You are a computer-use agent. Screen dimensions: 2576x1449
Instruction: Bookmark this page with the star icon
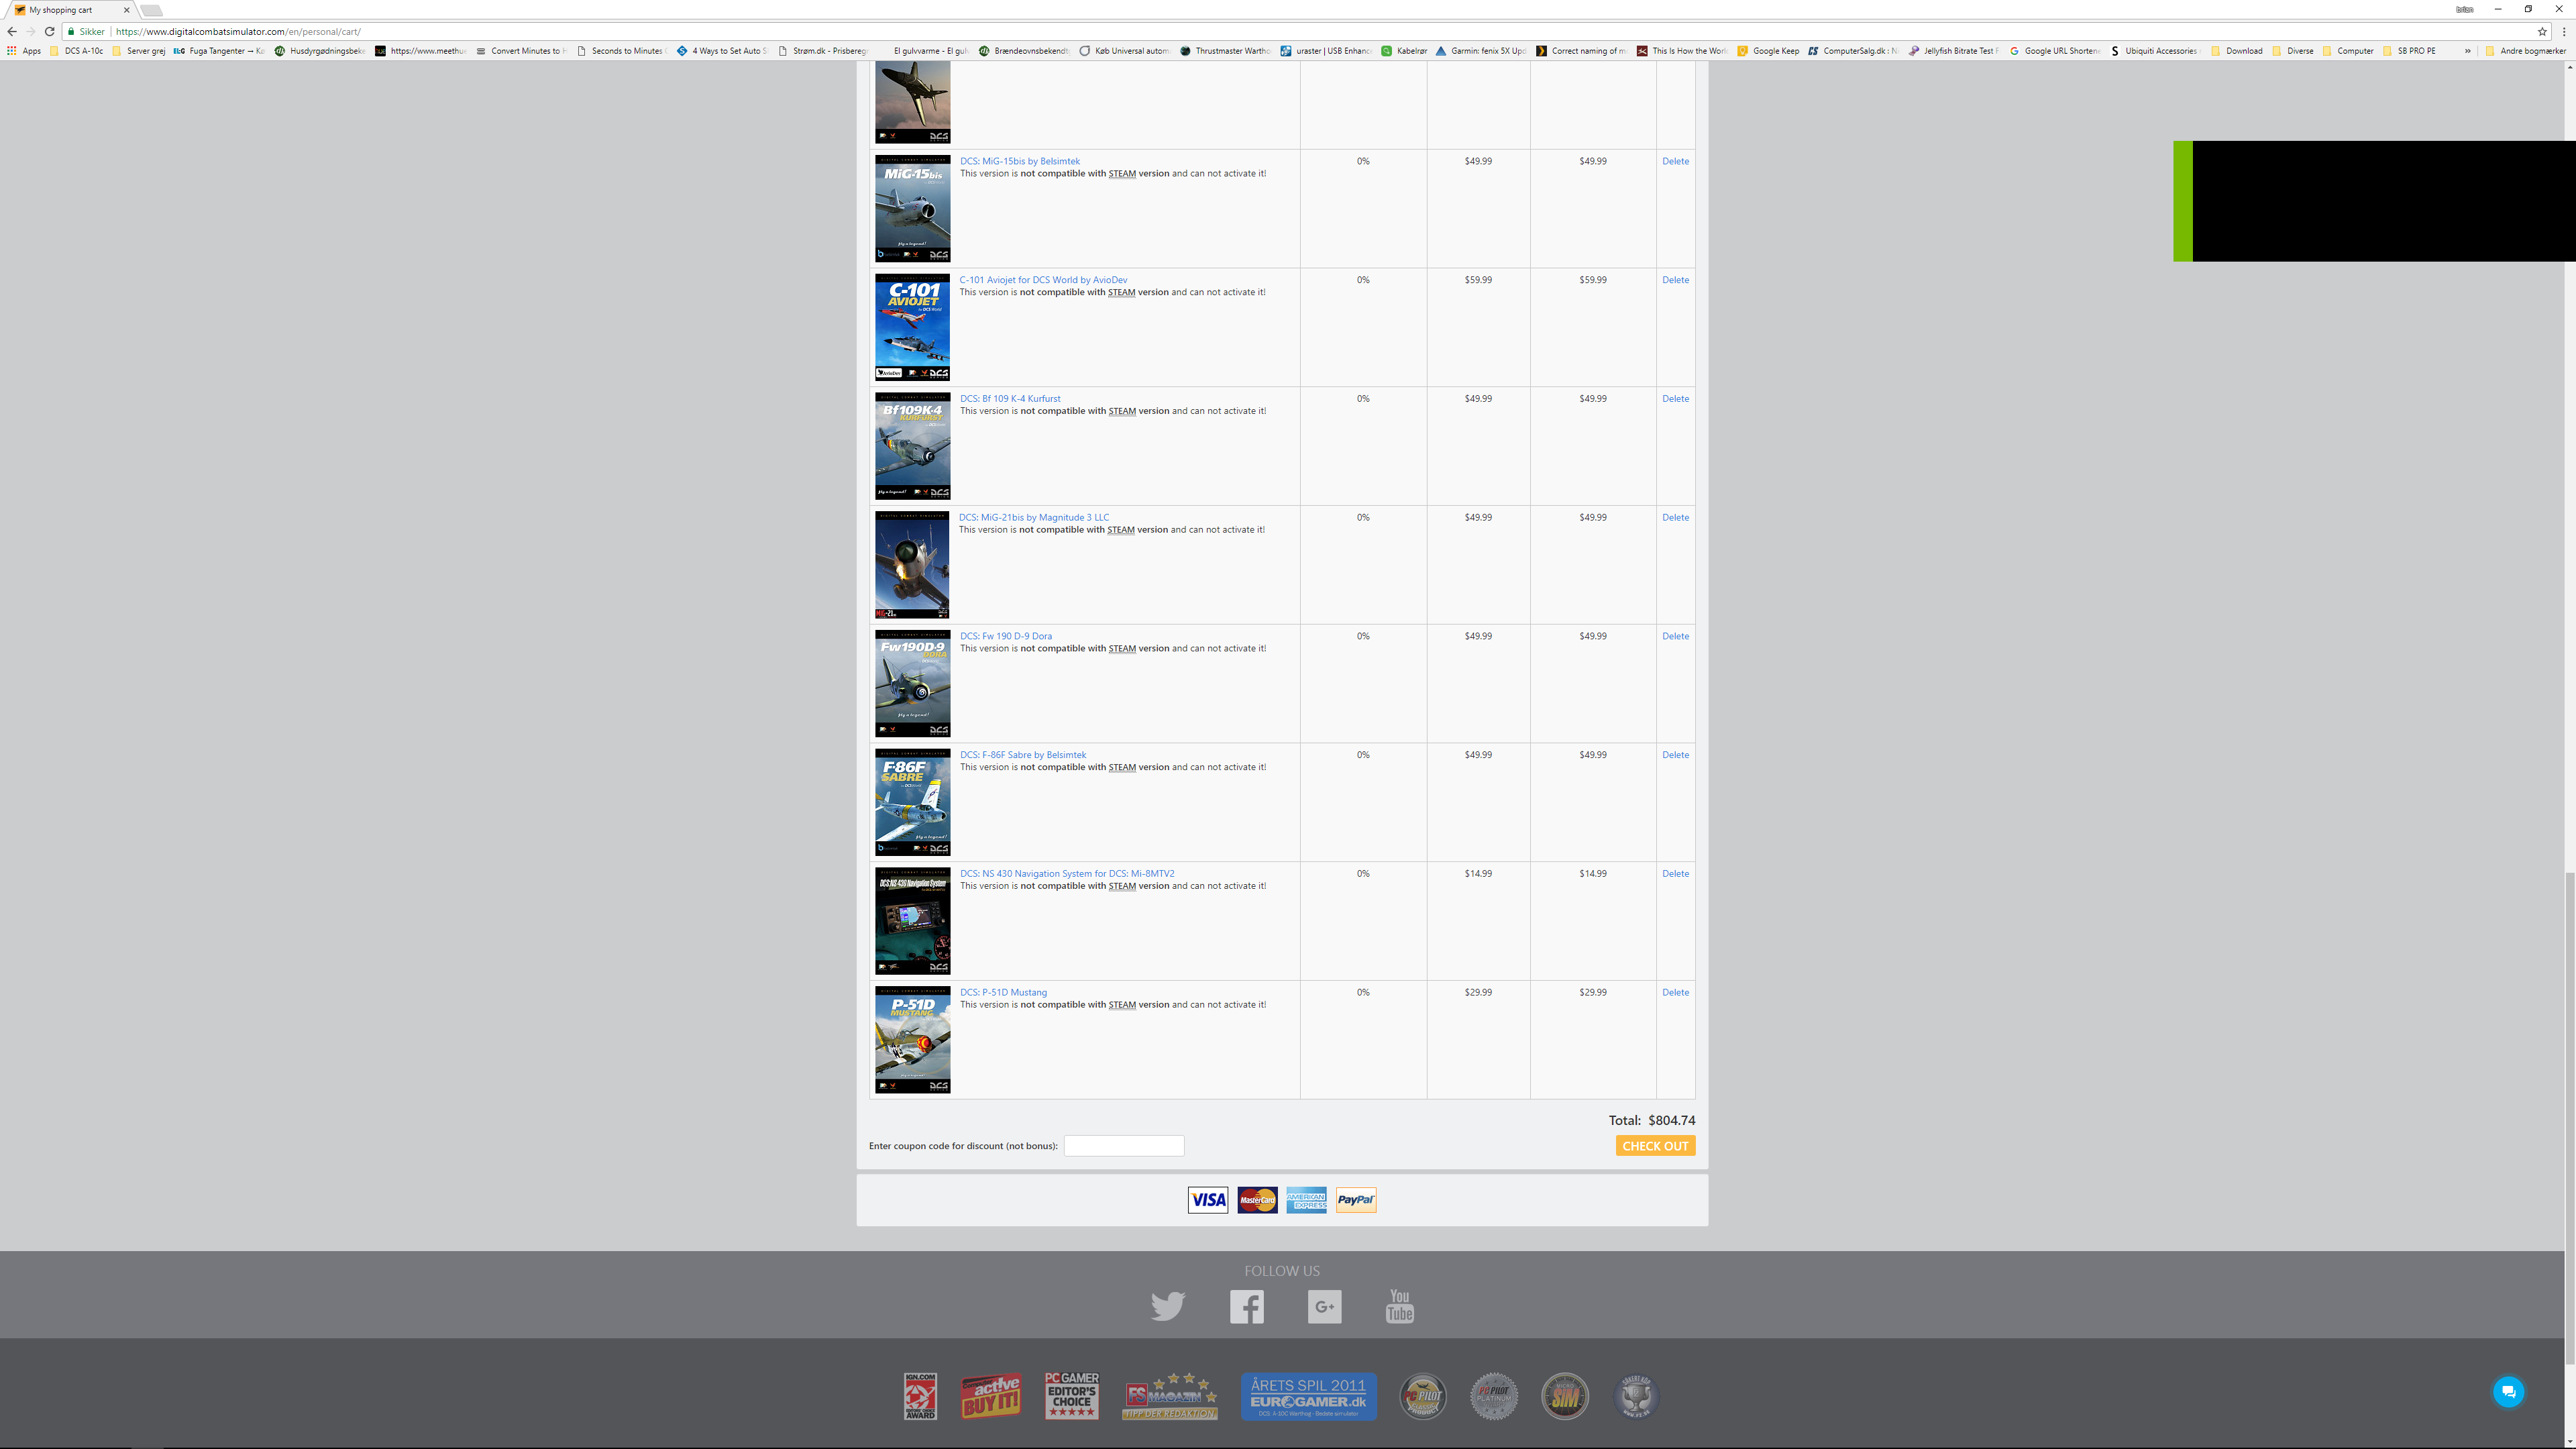pos(2542,31)
